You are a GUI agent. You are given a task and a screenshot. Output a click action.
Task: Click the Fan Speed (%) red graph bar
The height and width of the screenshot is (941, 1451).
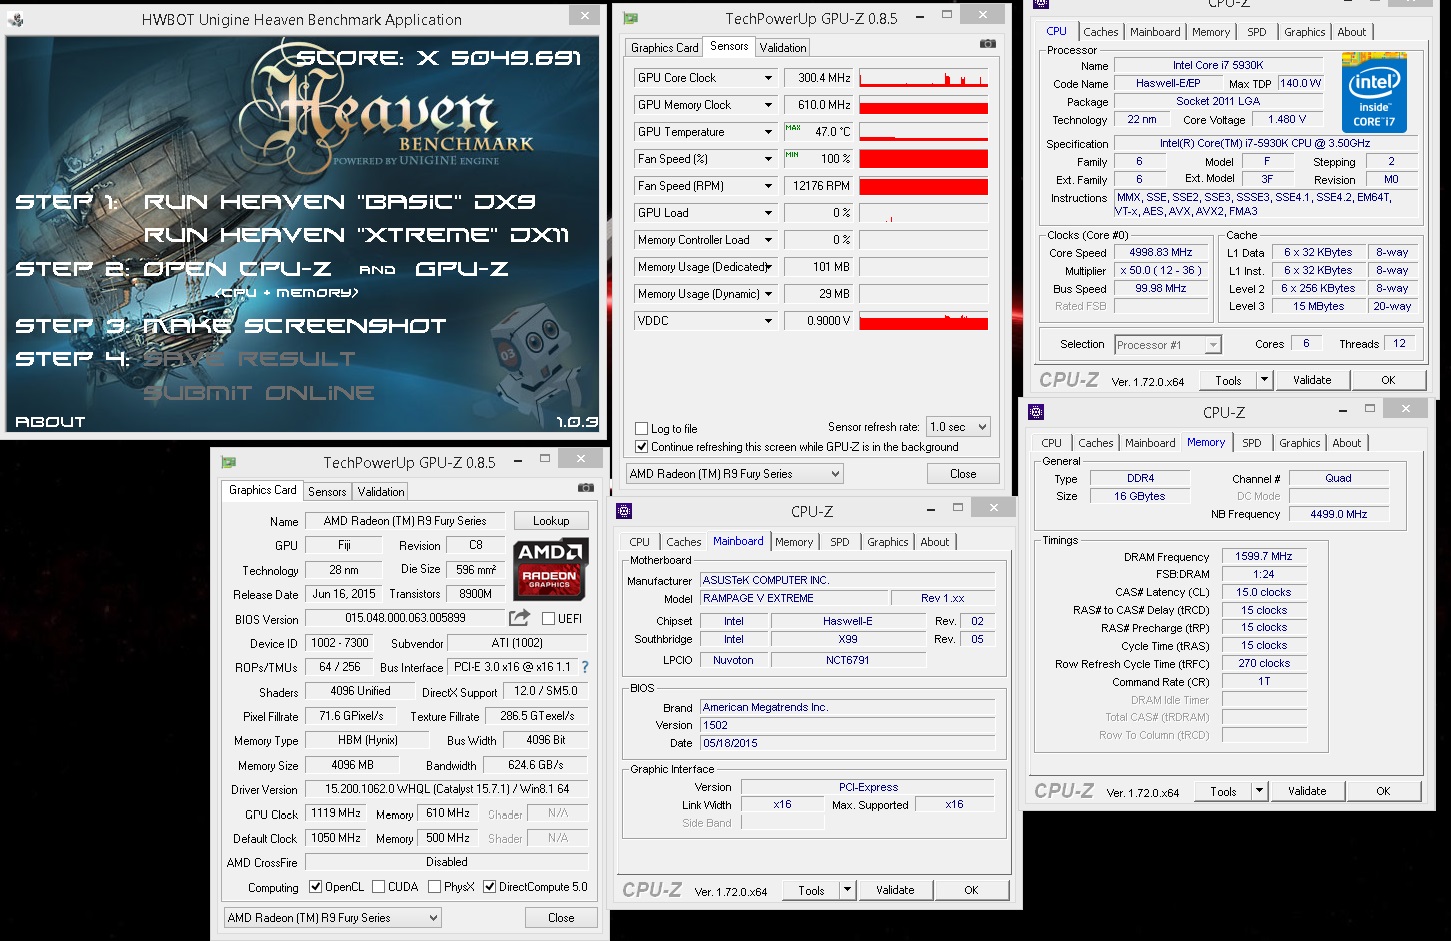tap(923, 159)
